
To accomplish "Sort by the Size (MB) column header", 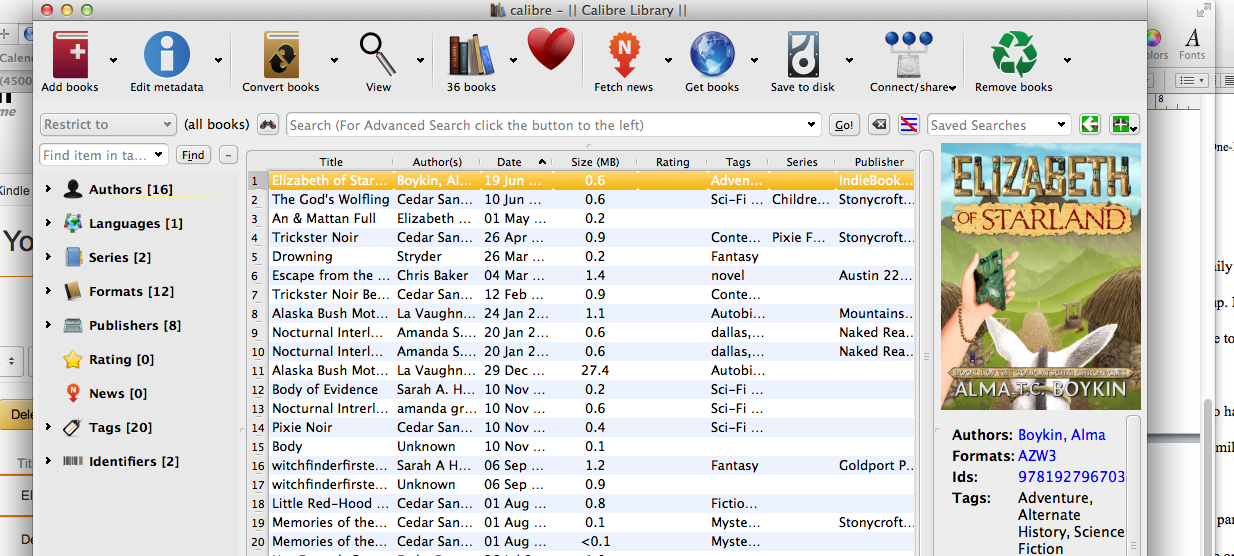I will [x=594, y=162].
